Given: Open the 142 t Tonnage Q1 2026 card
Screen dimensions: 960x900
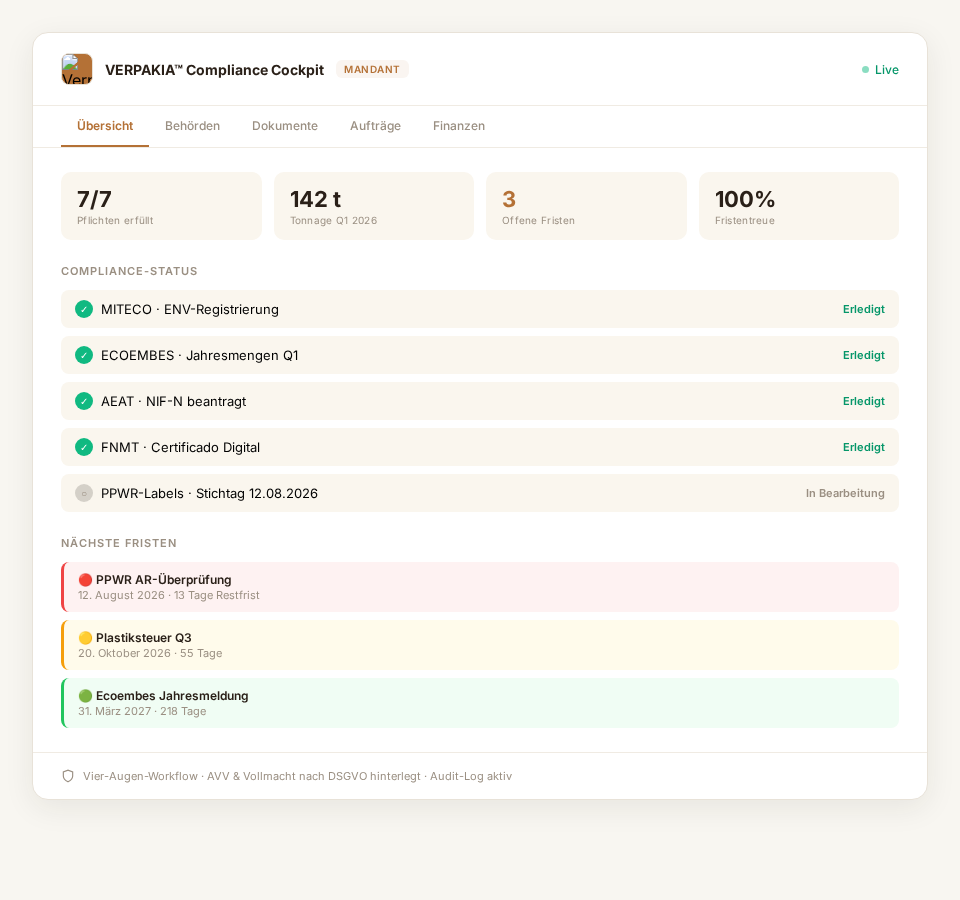Looking at the screenshot, I should (x=374, y=206).
